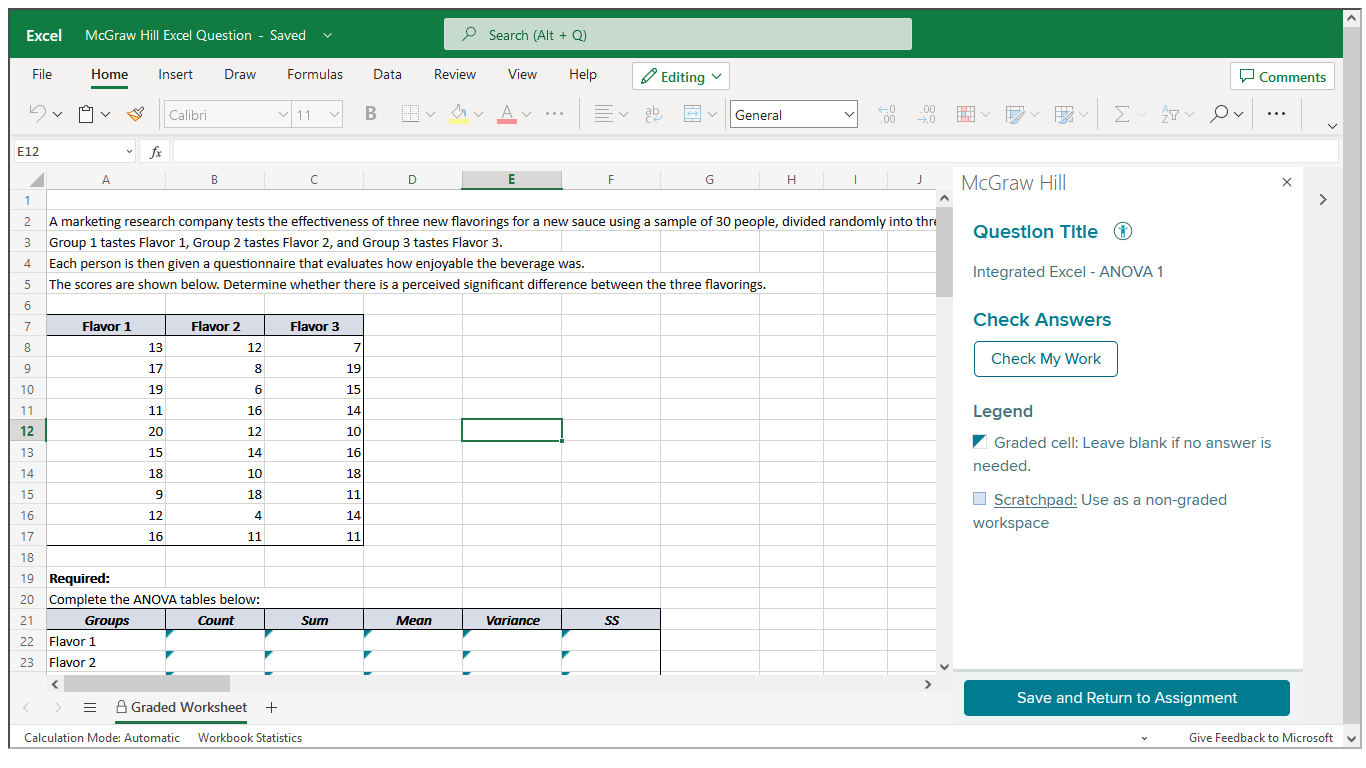Click the Check My Work button

(1045, 358)
